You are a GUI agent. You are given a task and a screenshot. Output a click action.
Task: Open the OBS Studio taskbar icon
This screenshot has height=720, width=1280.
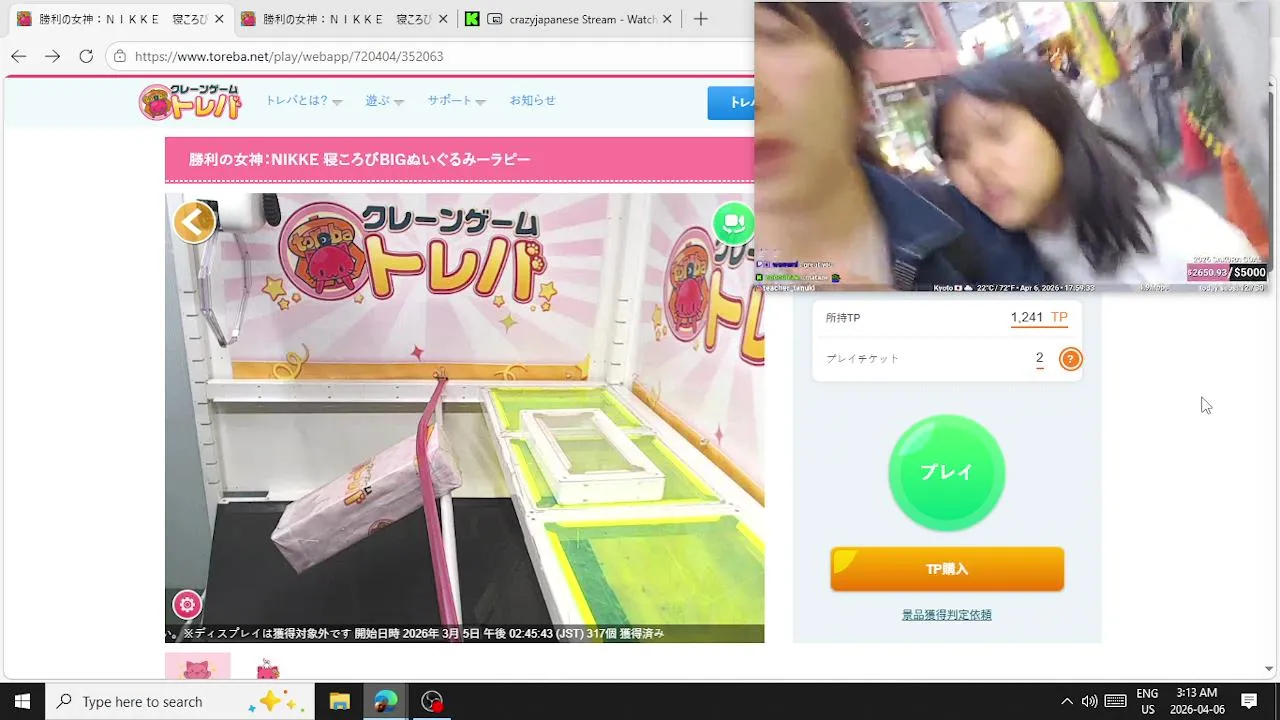(x=432, y=701)
